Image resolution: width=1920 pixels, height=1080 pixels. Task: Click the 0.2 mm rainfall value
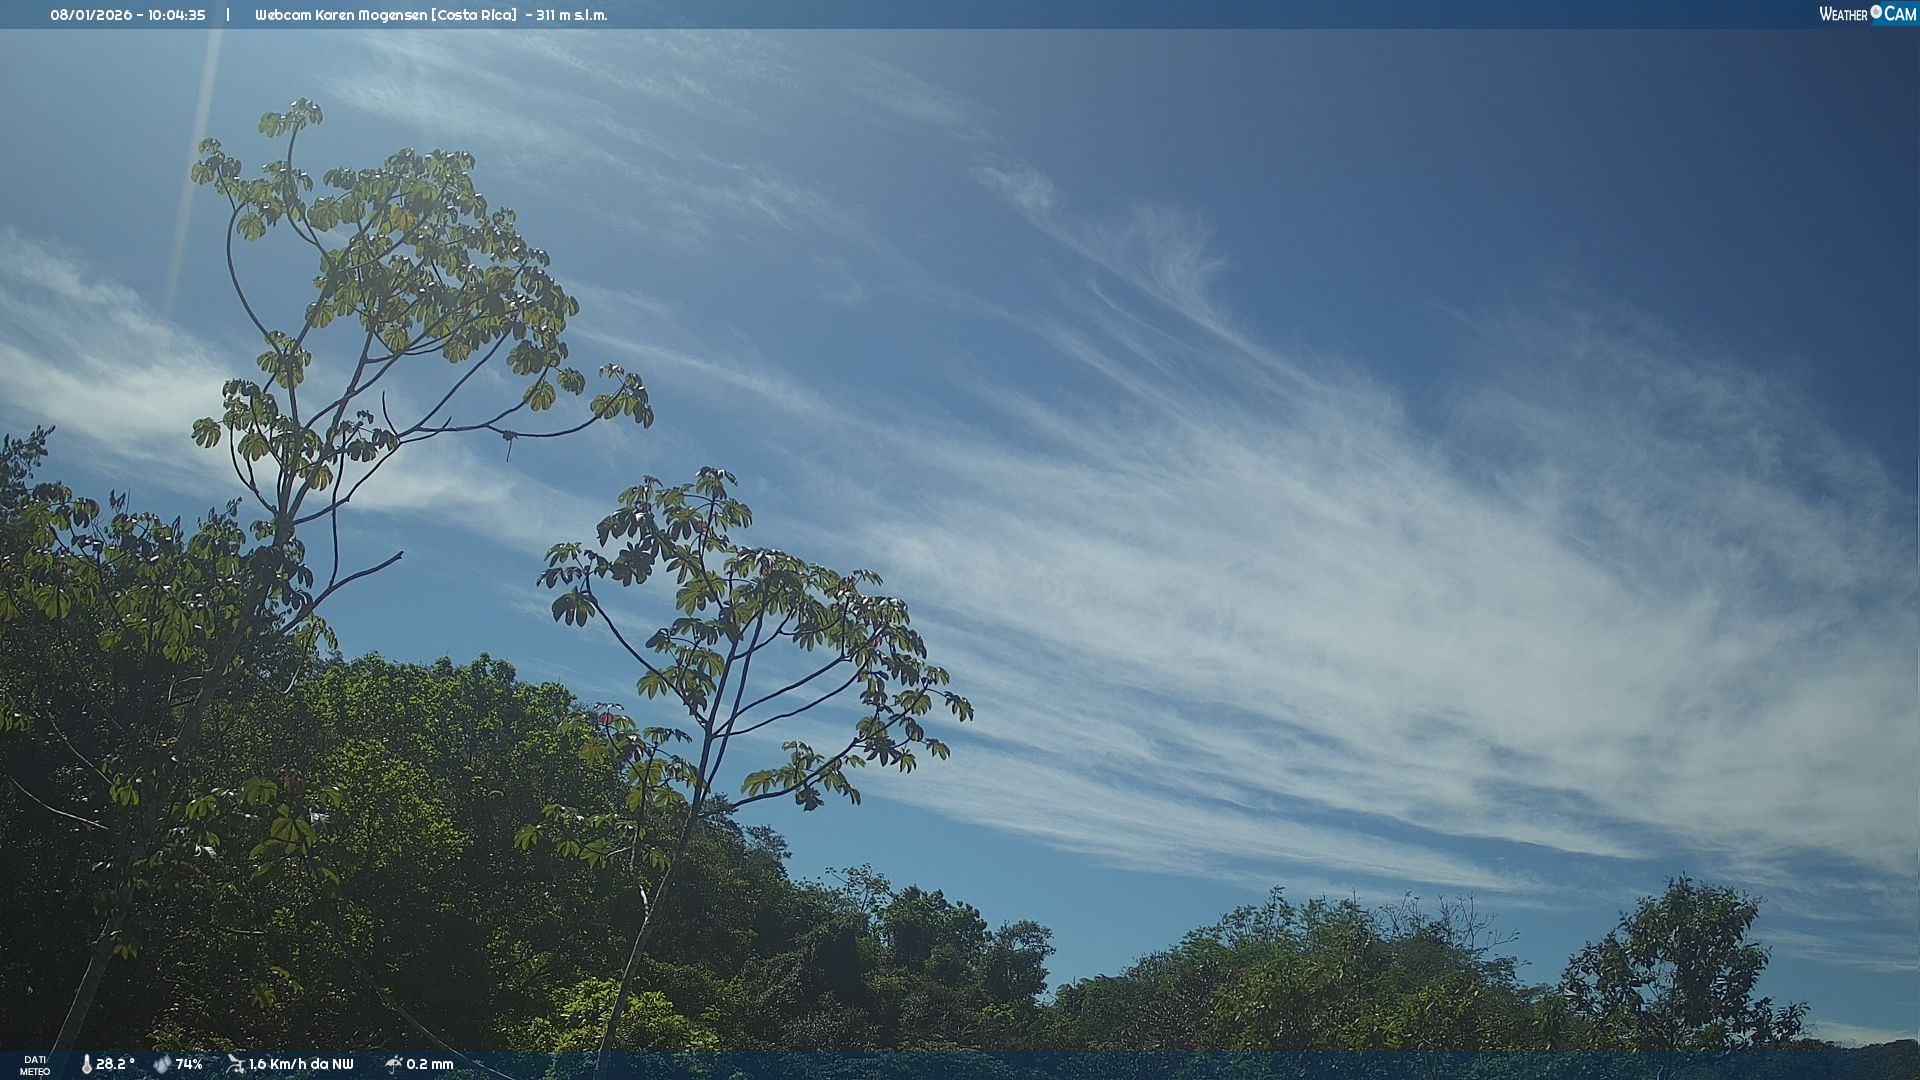pyautogui.click(x=430, y=1064)
